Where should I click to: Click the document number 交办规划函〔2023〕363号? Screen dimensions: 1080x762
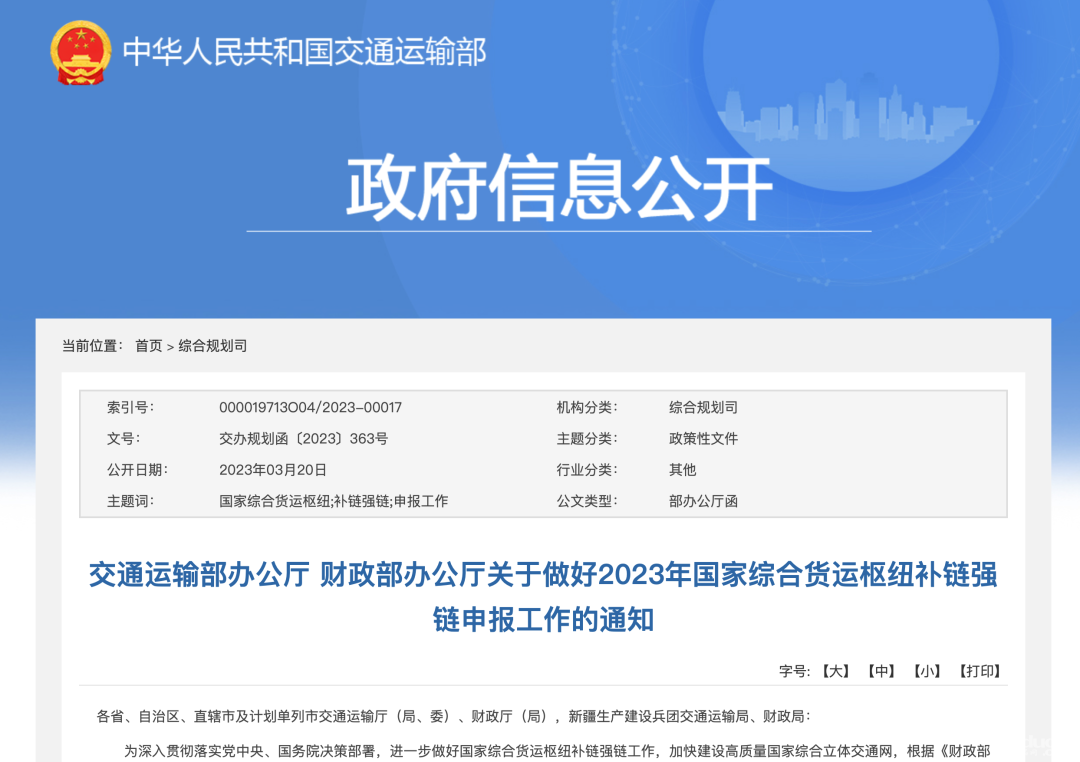click(312, 438)
